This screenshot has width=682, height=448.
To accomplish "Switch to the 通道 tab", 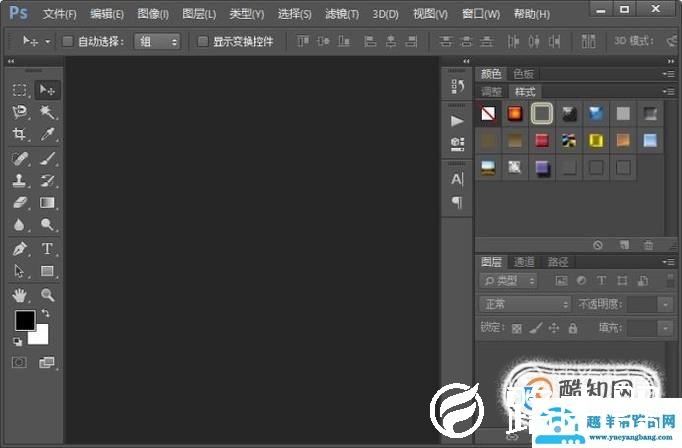I will coord(524,262).
